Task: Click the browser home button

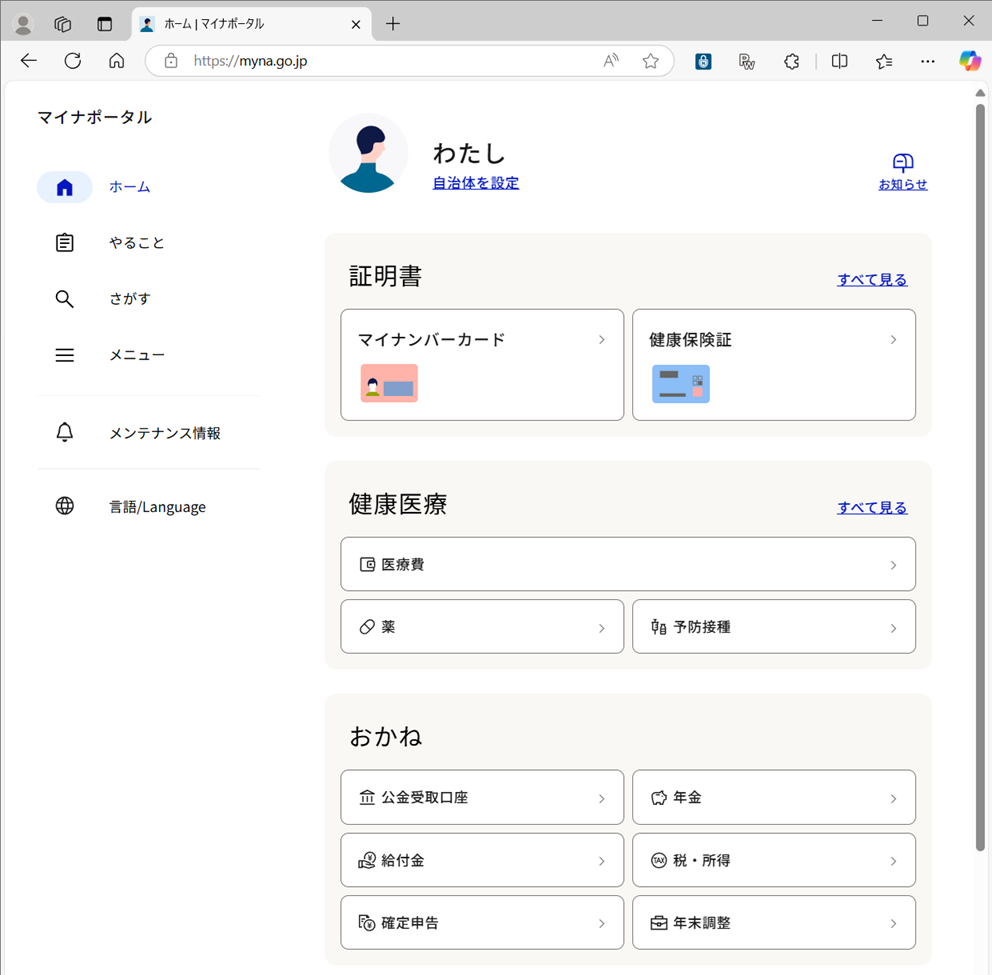Action: coord(116,61)
